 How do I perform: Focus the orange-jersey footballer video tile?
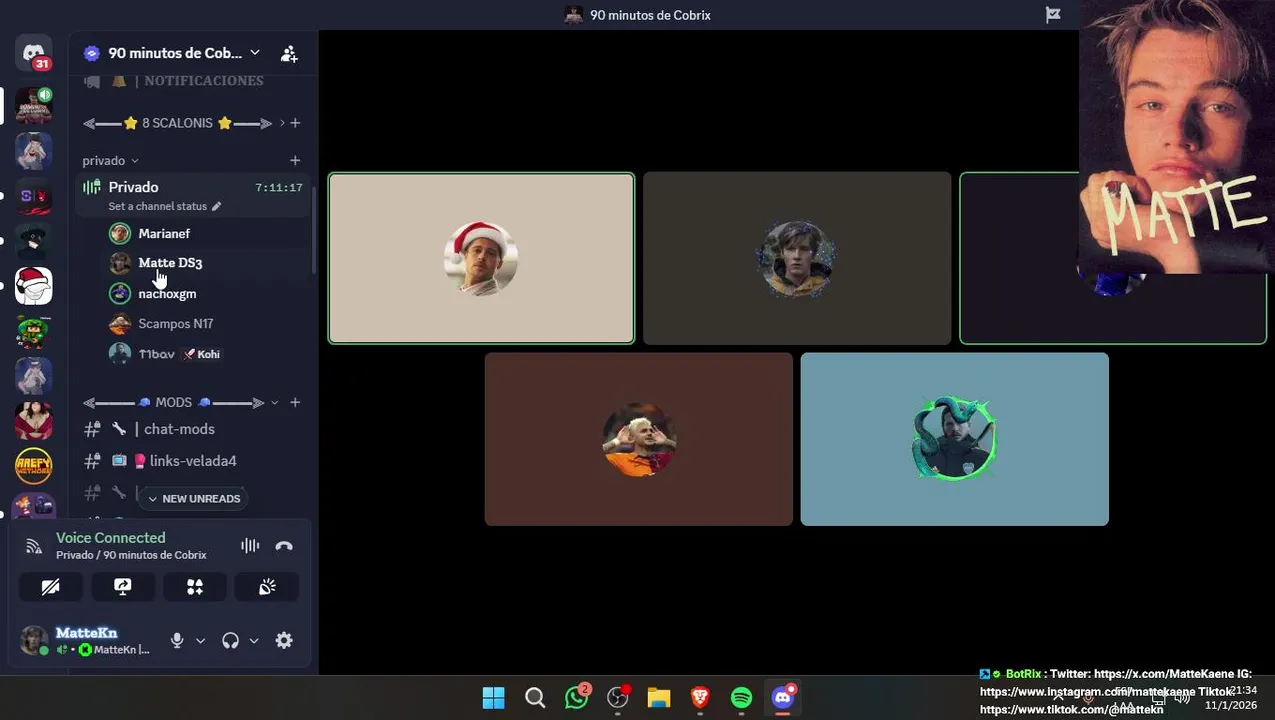point(639,439)
